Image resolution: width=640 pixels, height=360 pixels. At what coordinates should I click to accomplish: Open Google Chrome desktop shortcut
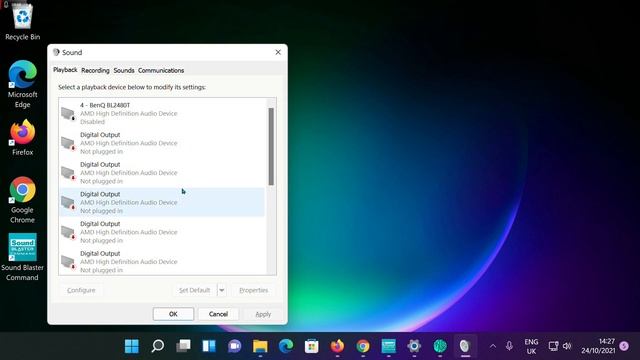[x=22, y=200]
